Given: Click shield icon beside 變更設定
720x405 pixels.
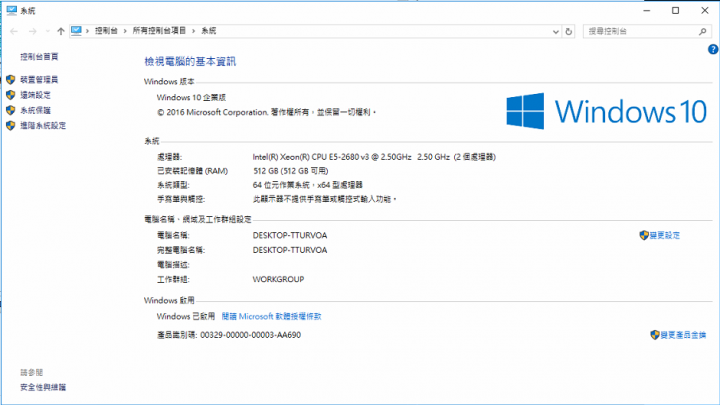Looking at the screenshot, I should (644, 235).
